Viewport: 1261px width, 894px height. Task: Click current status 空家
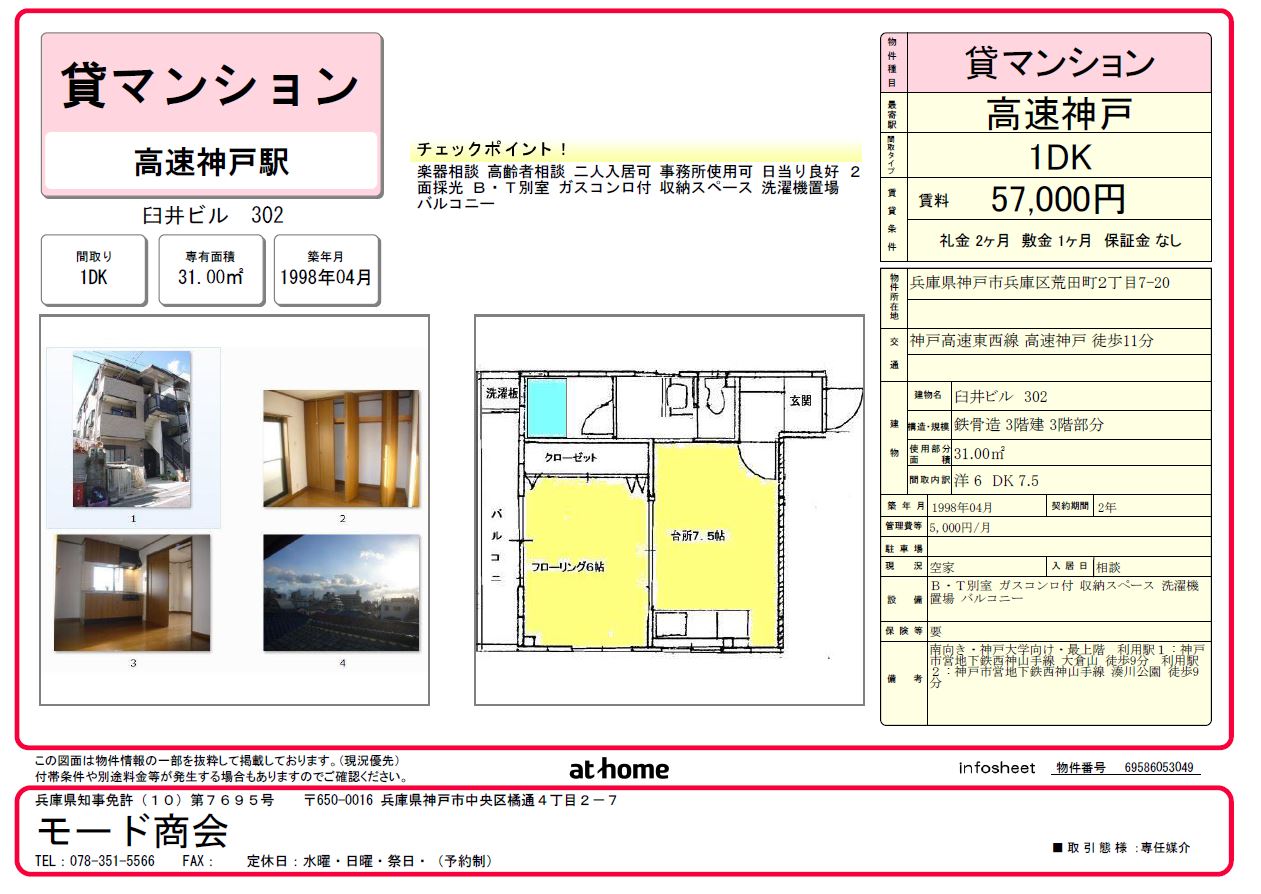point(942,567)
